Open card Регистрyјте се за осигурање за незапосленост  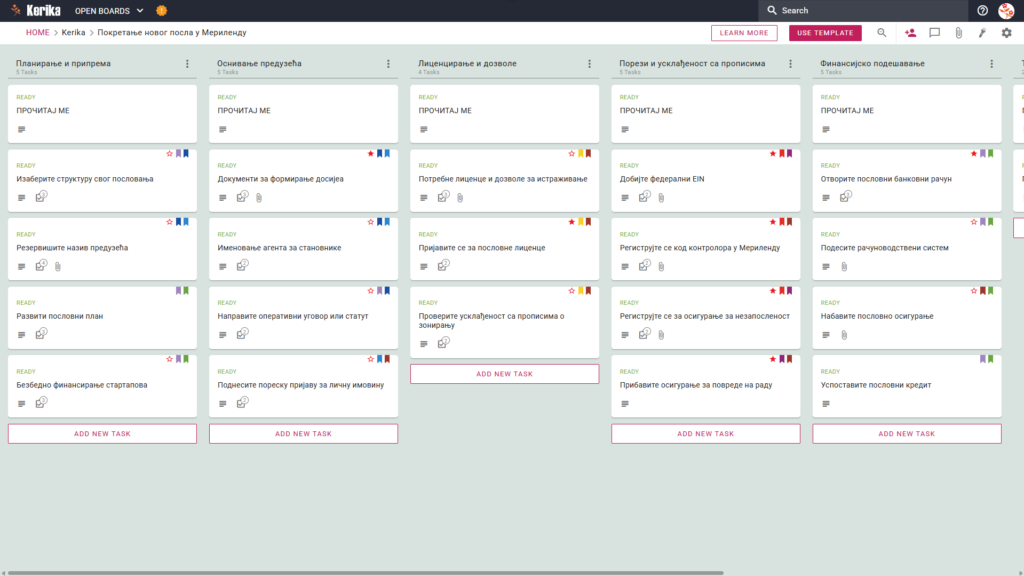tap(705, 317)
